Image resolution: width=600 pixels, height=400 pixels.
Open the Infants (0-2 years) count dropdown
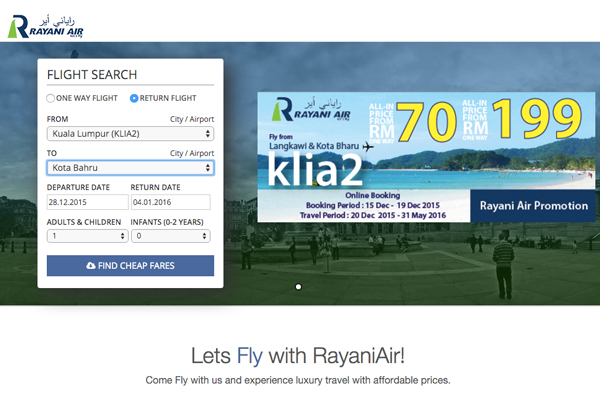pos(171,236)
